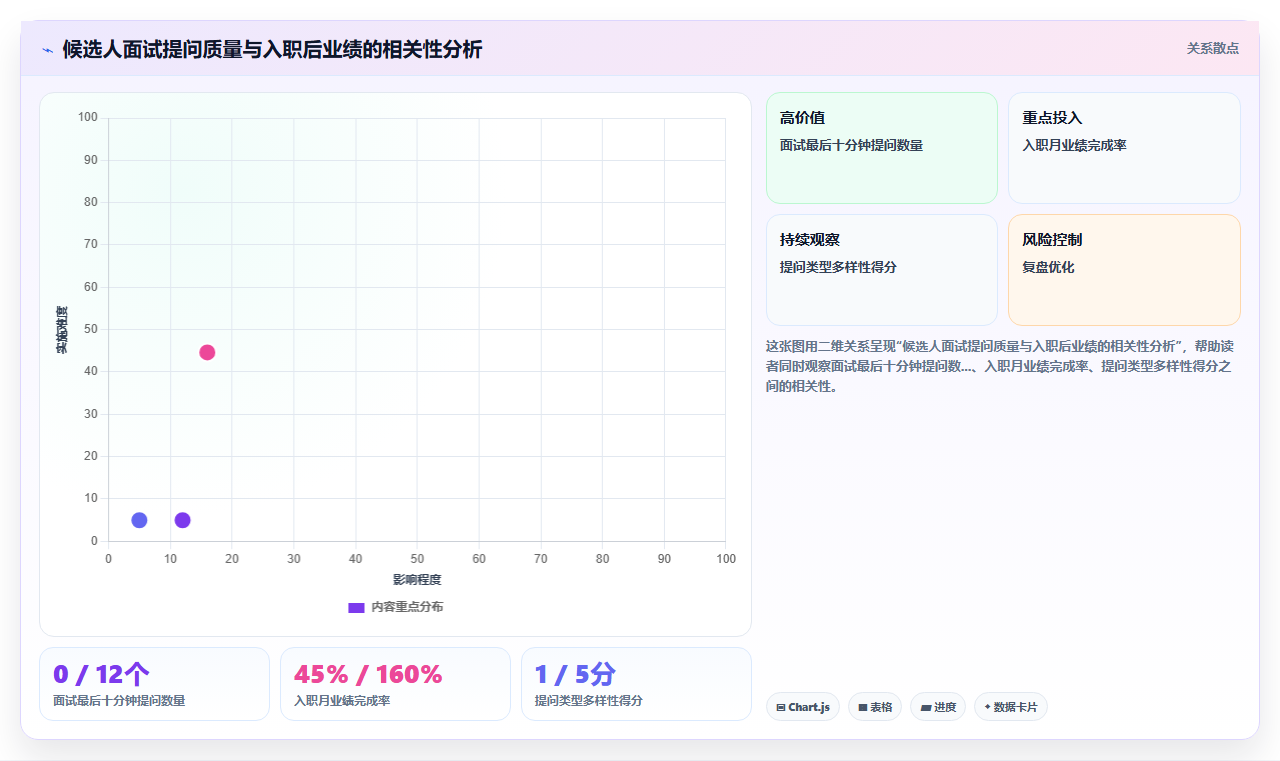The image size is (1280, 761).
Task: Select the 进度 tag chip
Action: point(938,707)
